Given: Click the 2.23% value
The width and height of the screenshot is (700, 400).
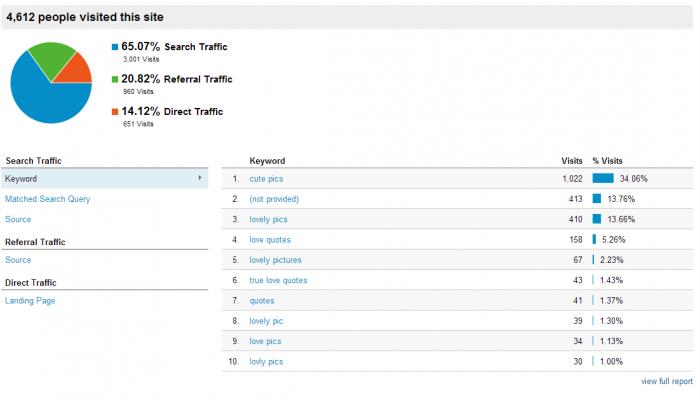Looking at the screenshot, I should coord(612,260).
